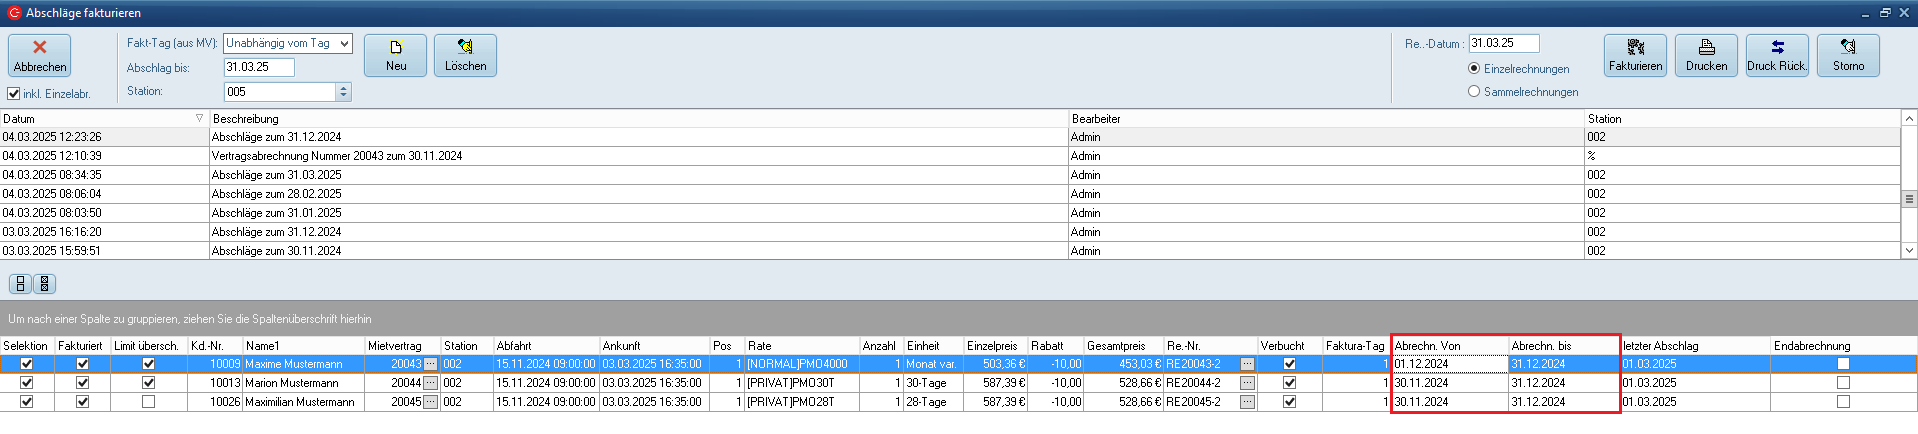Open the Fakt-Tag dropdown list

point(344,44)
